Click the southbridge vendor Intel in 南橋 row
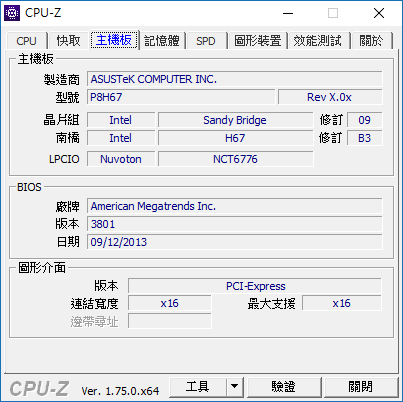The height and width of the screenshot is (402, 403). (121, 138)
